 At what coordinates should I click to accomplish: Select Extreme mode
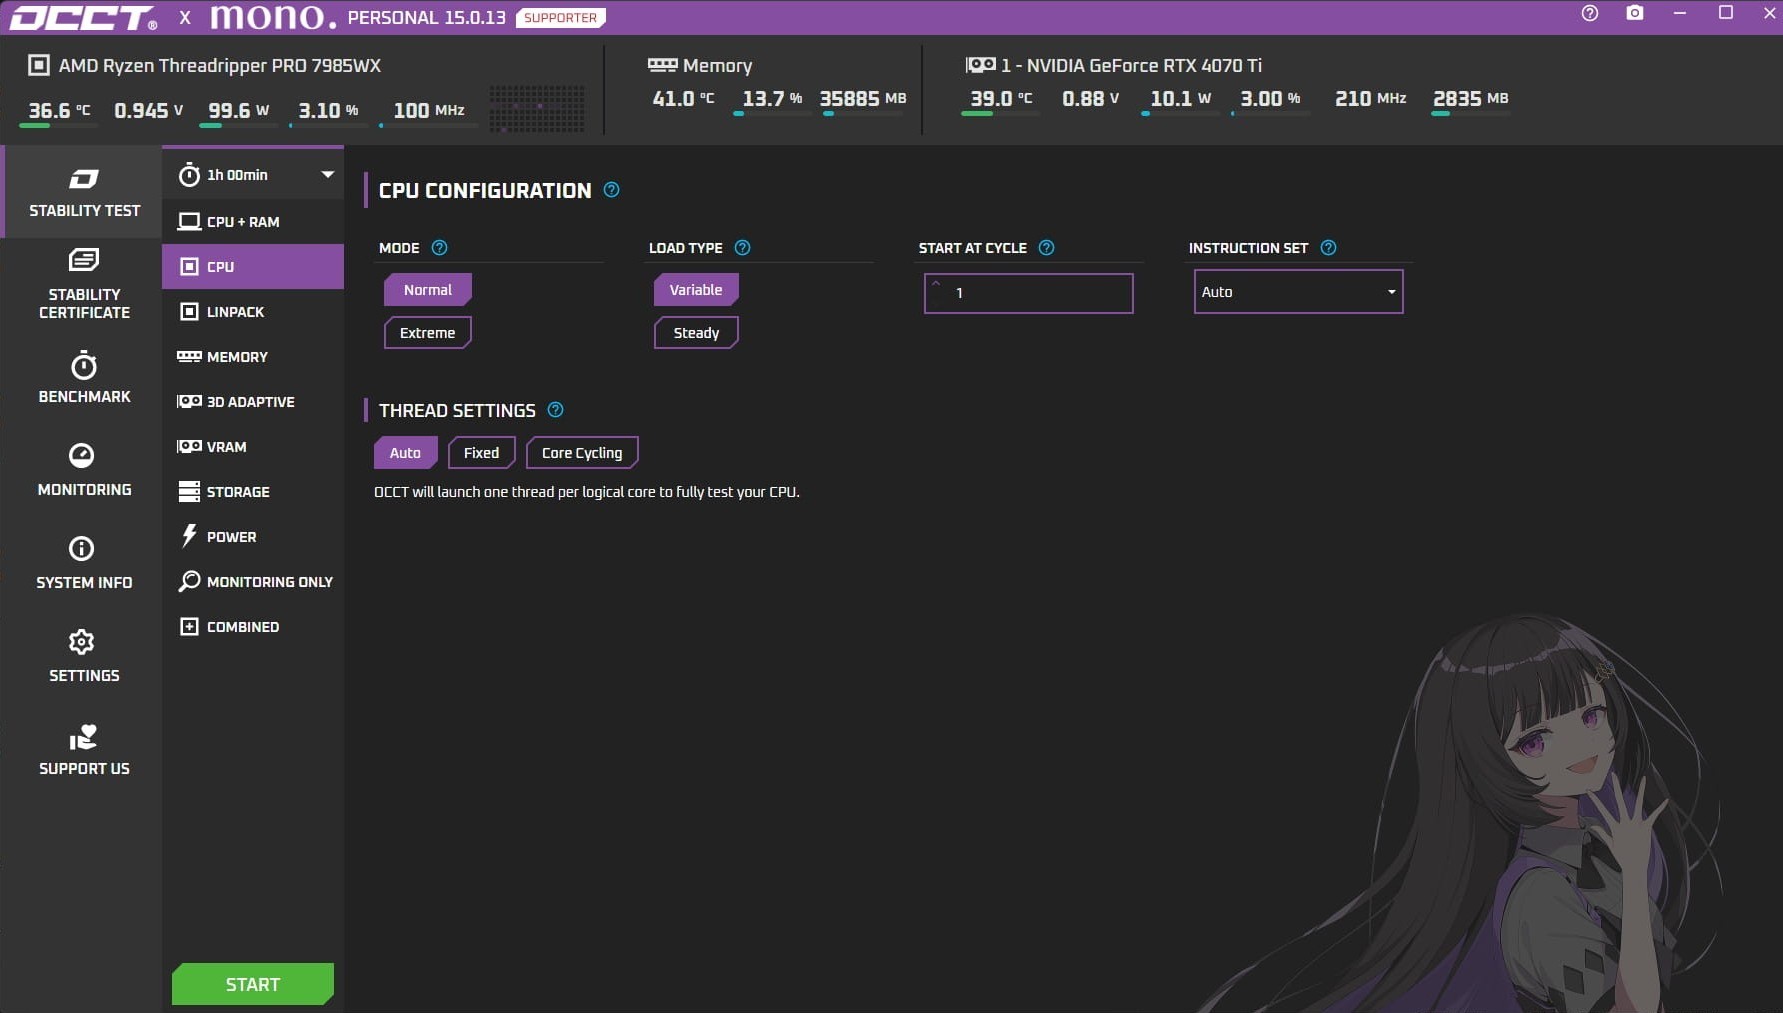(x=427, y=333)
